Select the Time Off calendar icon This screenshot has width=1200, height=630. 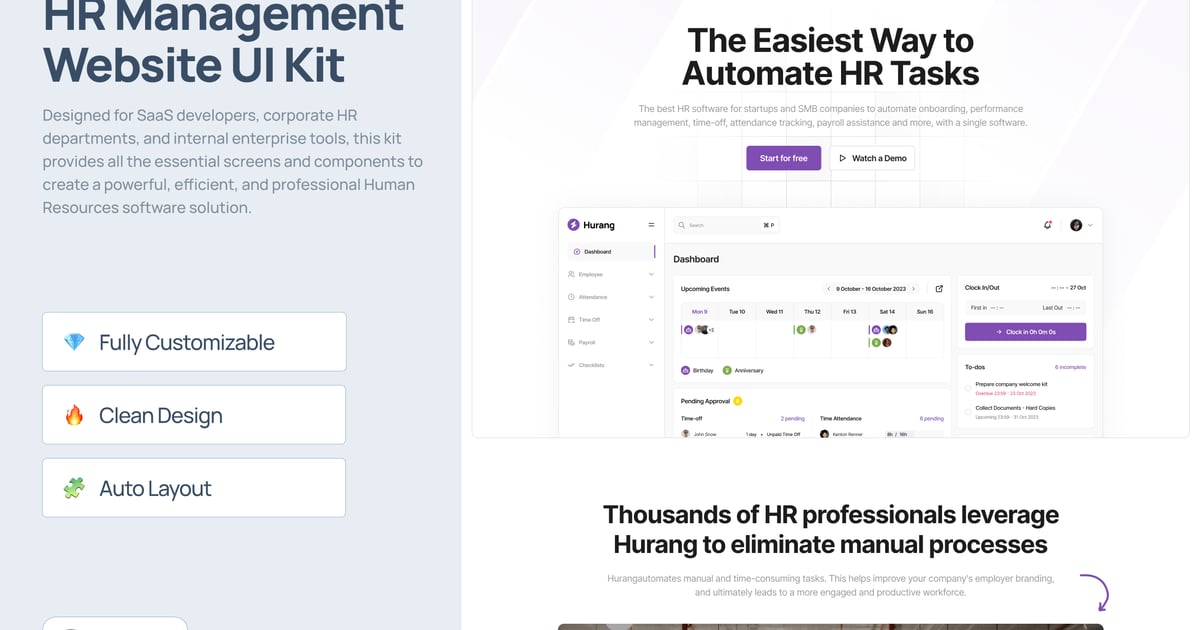click(x=571, y=319)
